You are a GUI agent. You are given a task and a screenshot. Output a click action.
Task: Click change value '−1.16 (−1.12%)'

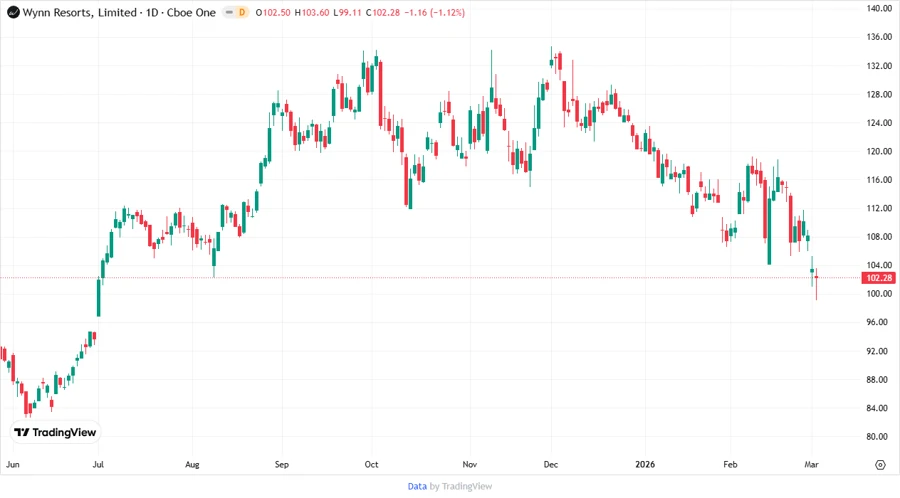click(x=434, y=12)
